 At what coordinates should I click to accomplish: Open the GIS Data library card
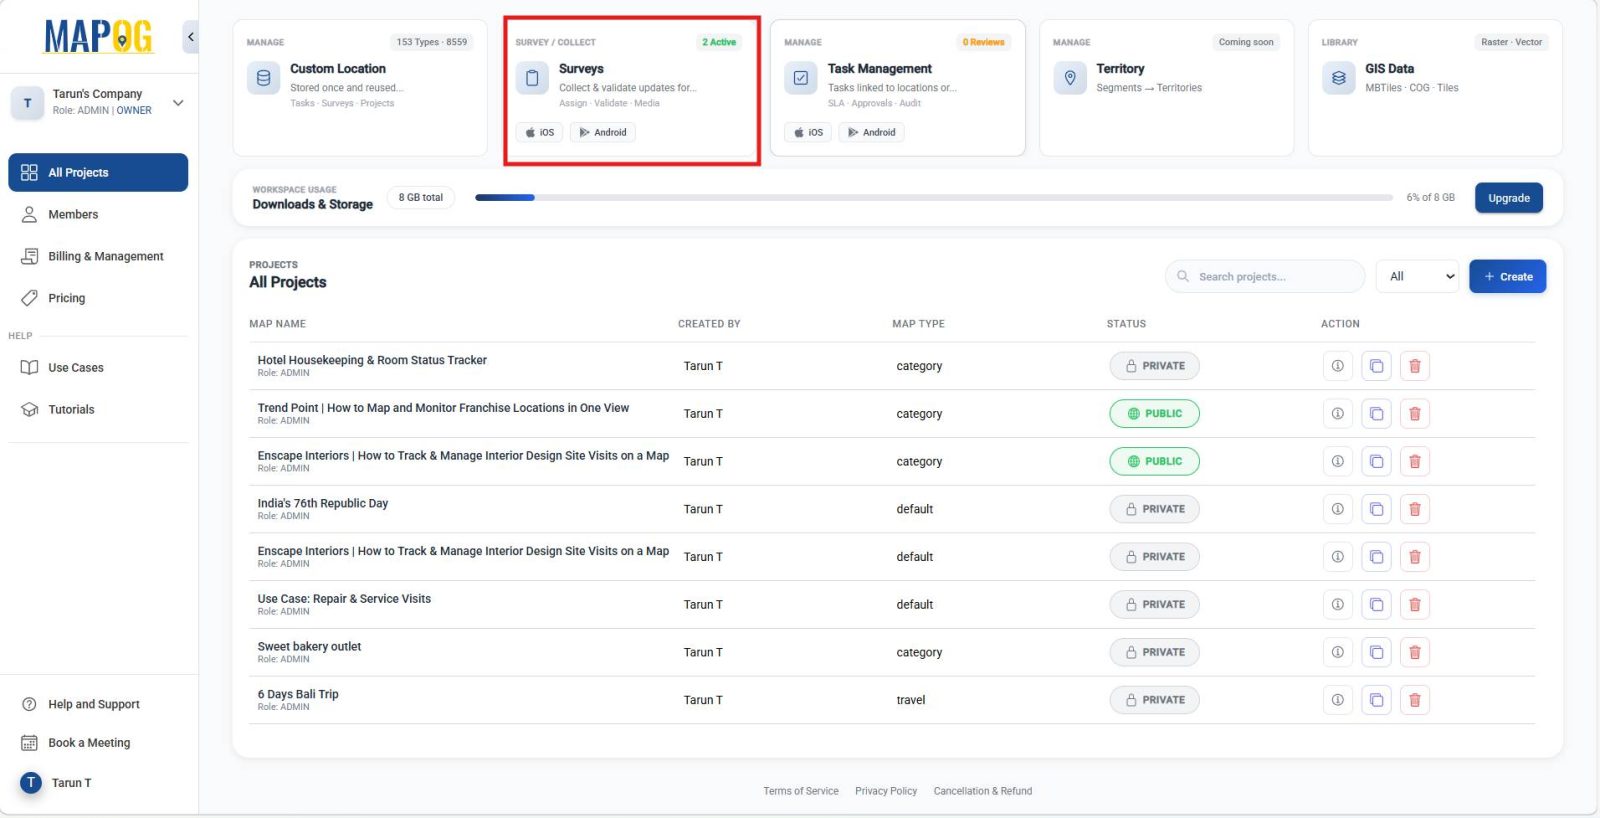pyautogui.click(x=1435, y=88)
